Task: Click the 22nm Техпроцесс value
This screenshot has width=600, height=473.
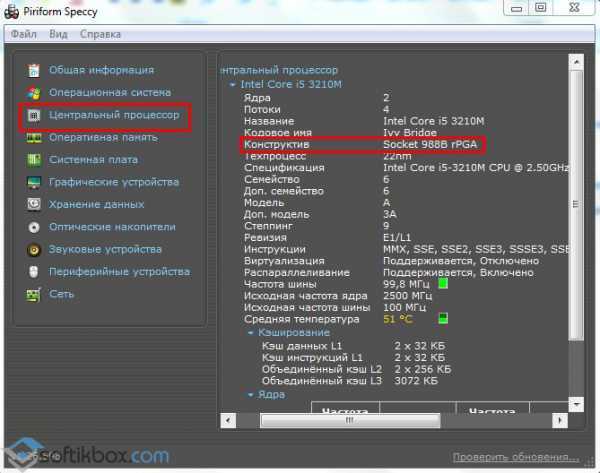Action: [x=397, y=156]
